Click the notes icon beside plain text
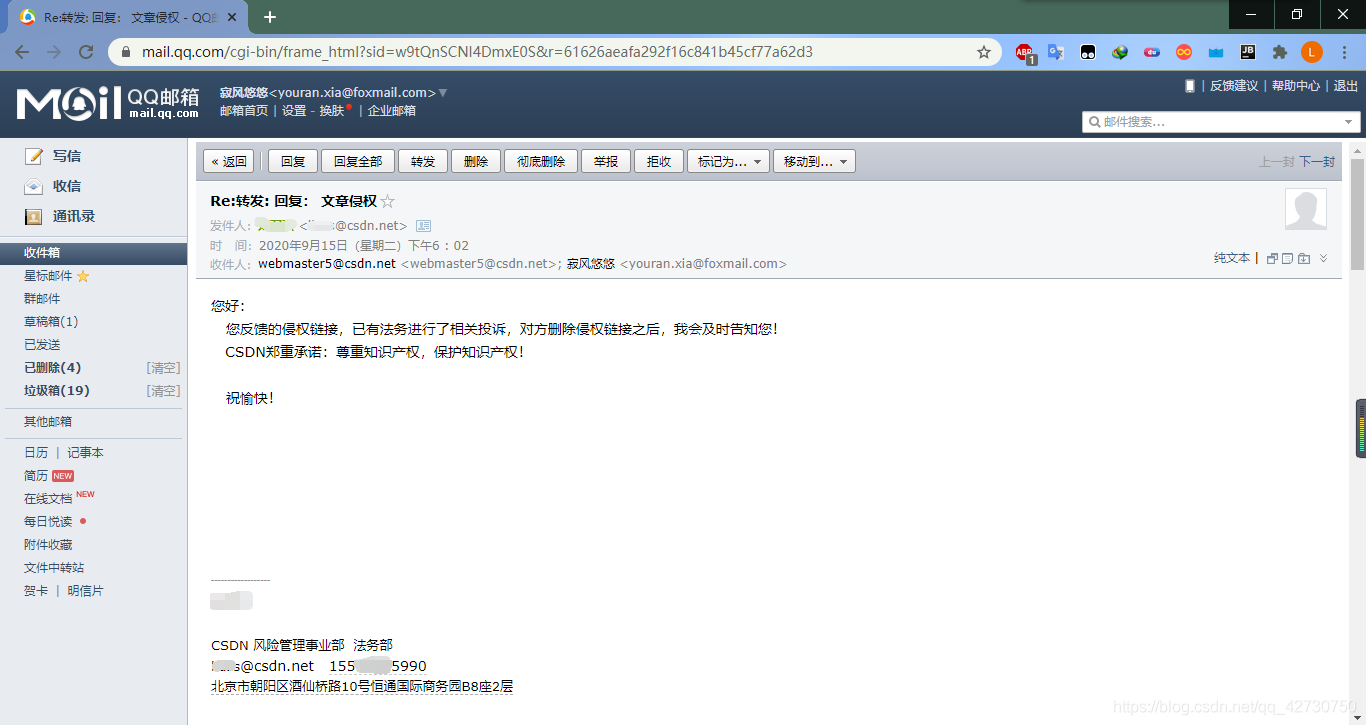This screenshot has width=1366, height=725. tap(1288, 258)
